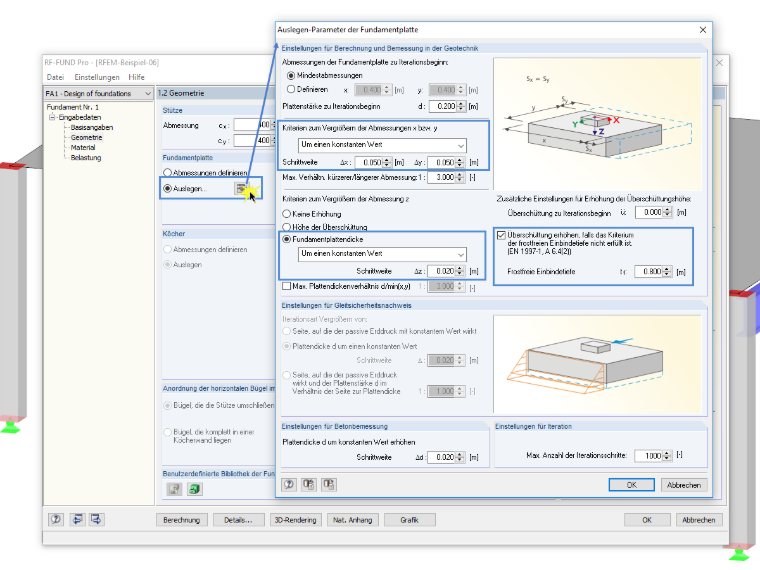Select Material in tree
The width and height of the screenshot is (760, 570).
click(83, 147)
